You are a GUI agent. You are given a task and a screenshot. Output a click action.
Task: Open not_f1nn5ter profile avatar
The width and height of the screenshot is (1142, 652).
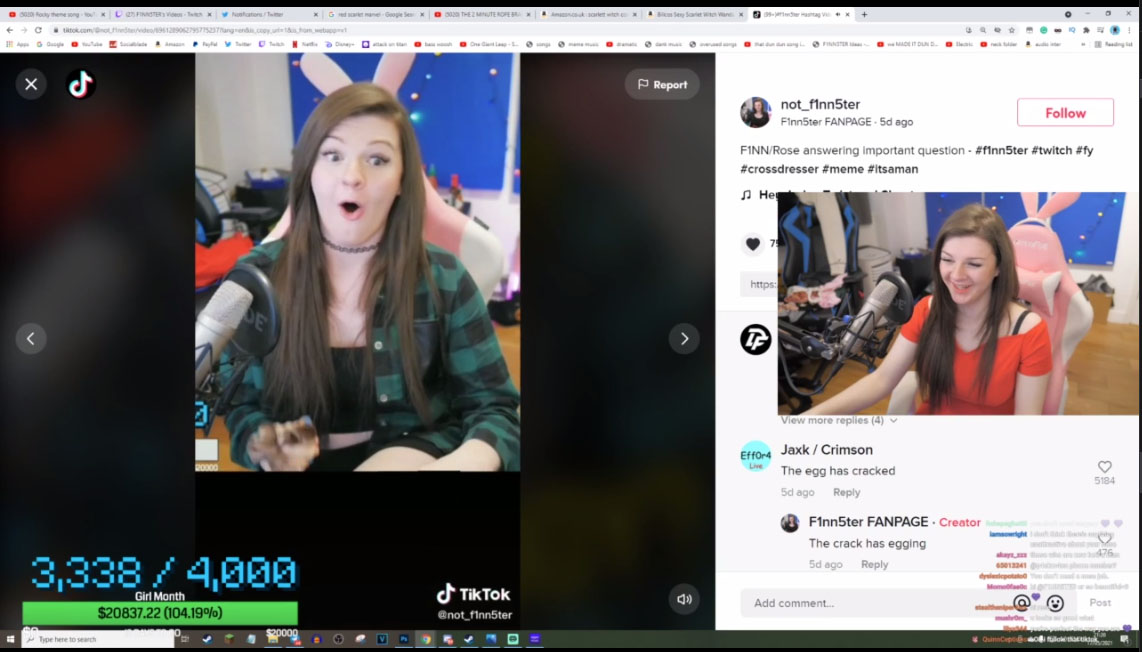[x=755, y=112]
